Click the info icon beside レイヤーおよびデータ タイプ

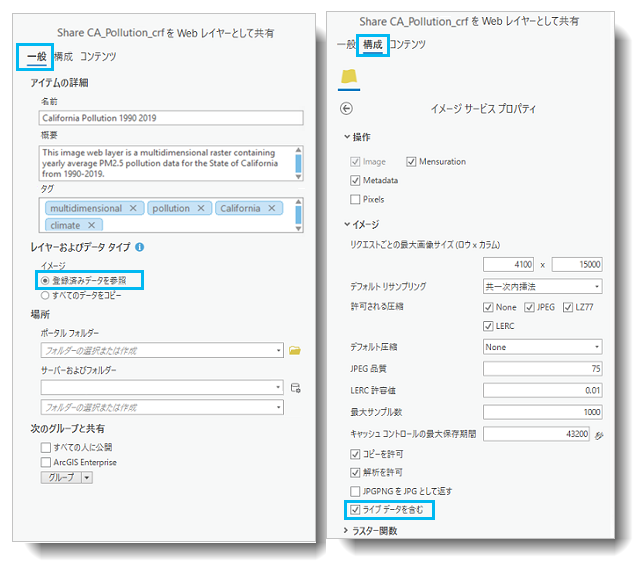(x=139, y=246)
